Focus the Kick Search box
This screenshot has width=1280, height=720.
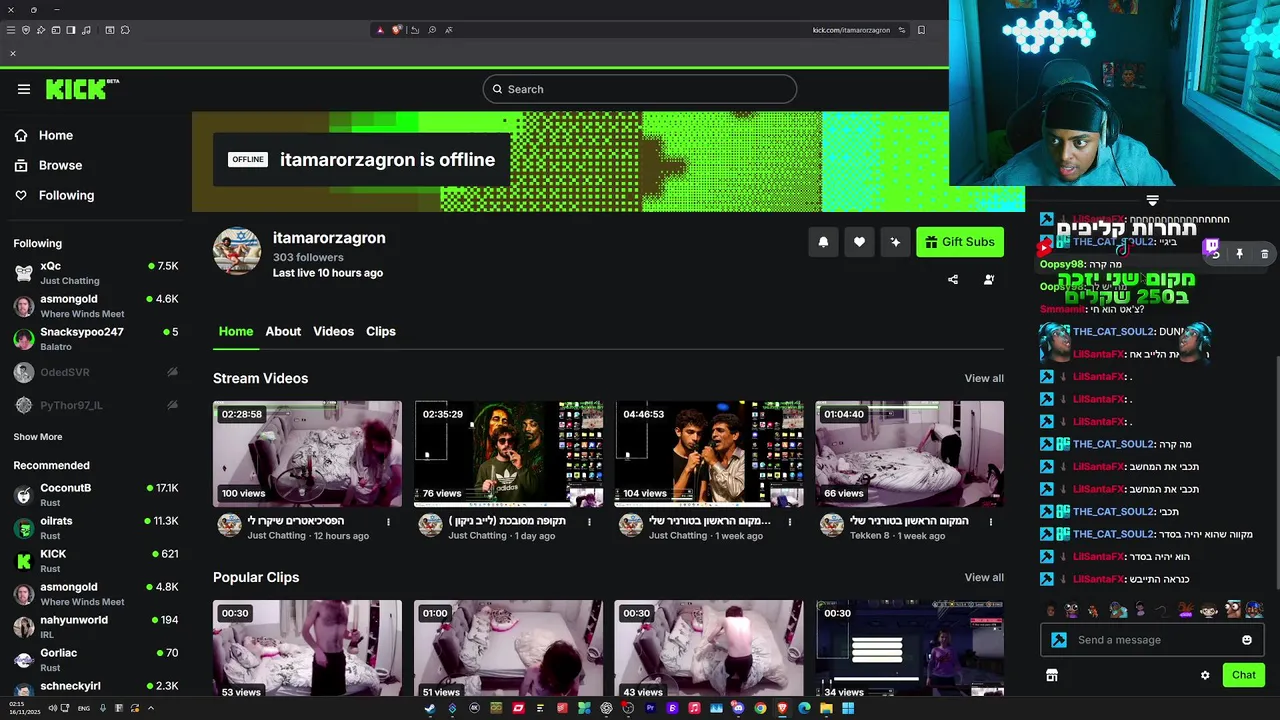click(x=640, y=89)
